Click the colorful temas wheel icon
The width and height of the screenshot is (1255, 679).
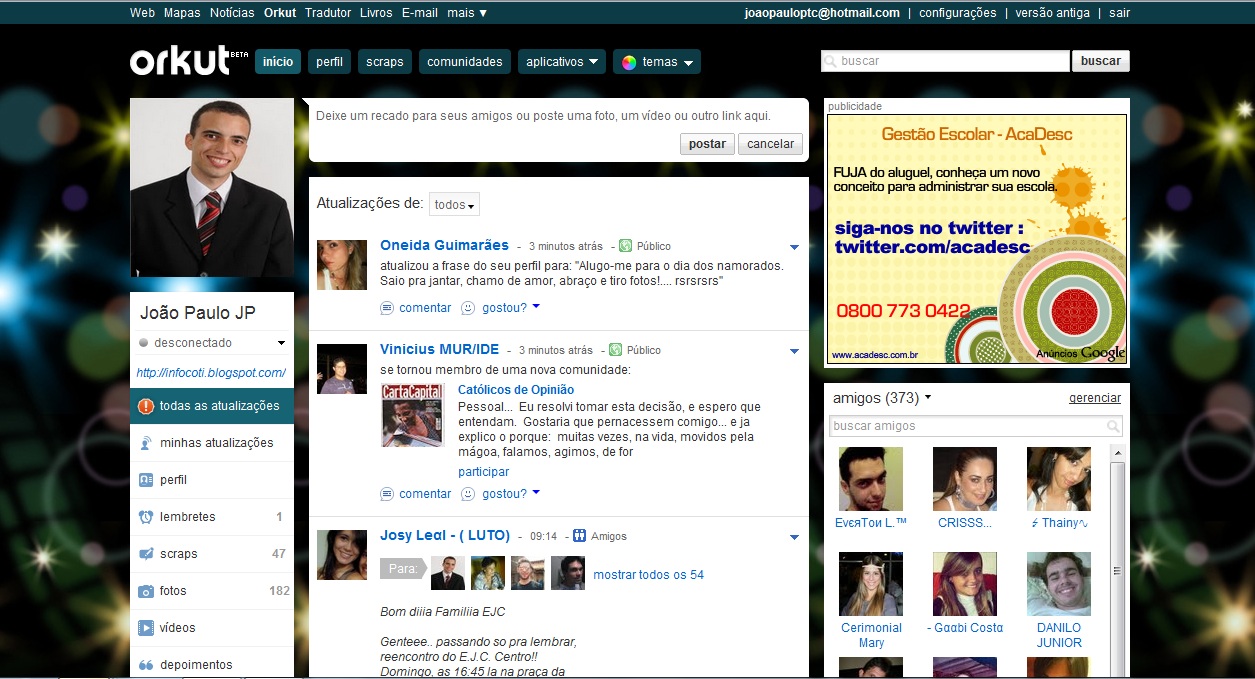click(629, 62)
